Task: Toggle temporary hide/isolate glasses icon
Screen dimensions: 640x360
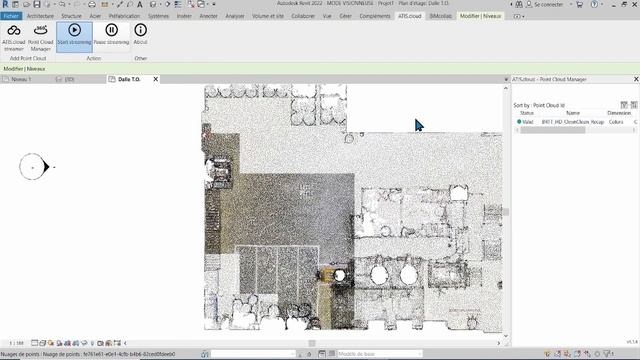Action: (x=84, y=343)
